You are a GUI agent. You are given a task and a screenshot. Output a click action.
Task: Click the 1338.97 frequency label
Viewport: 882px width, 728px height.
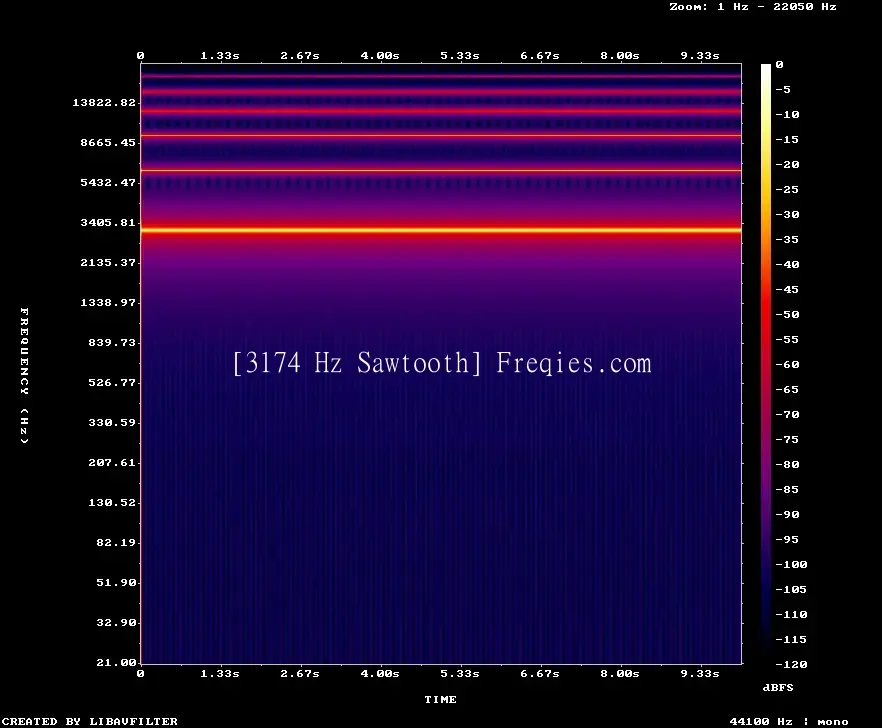(108, 302)
